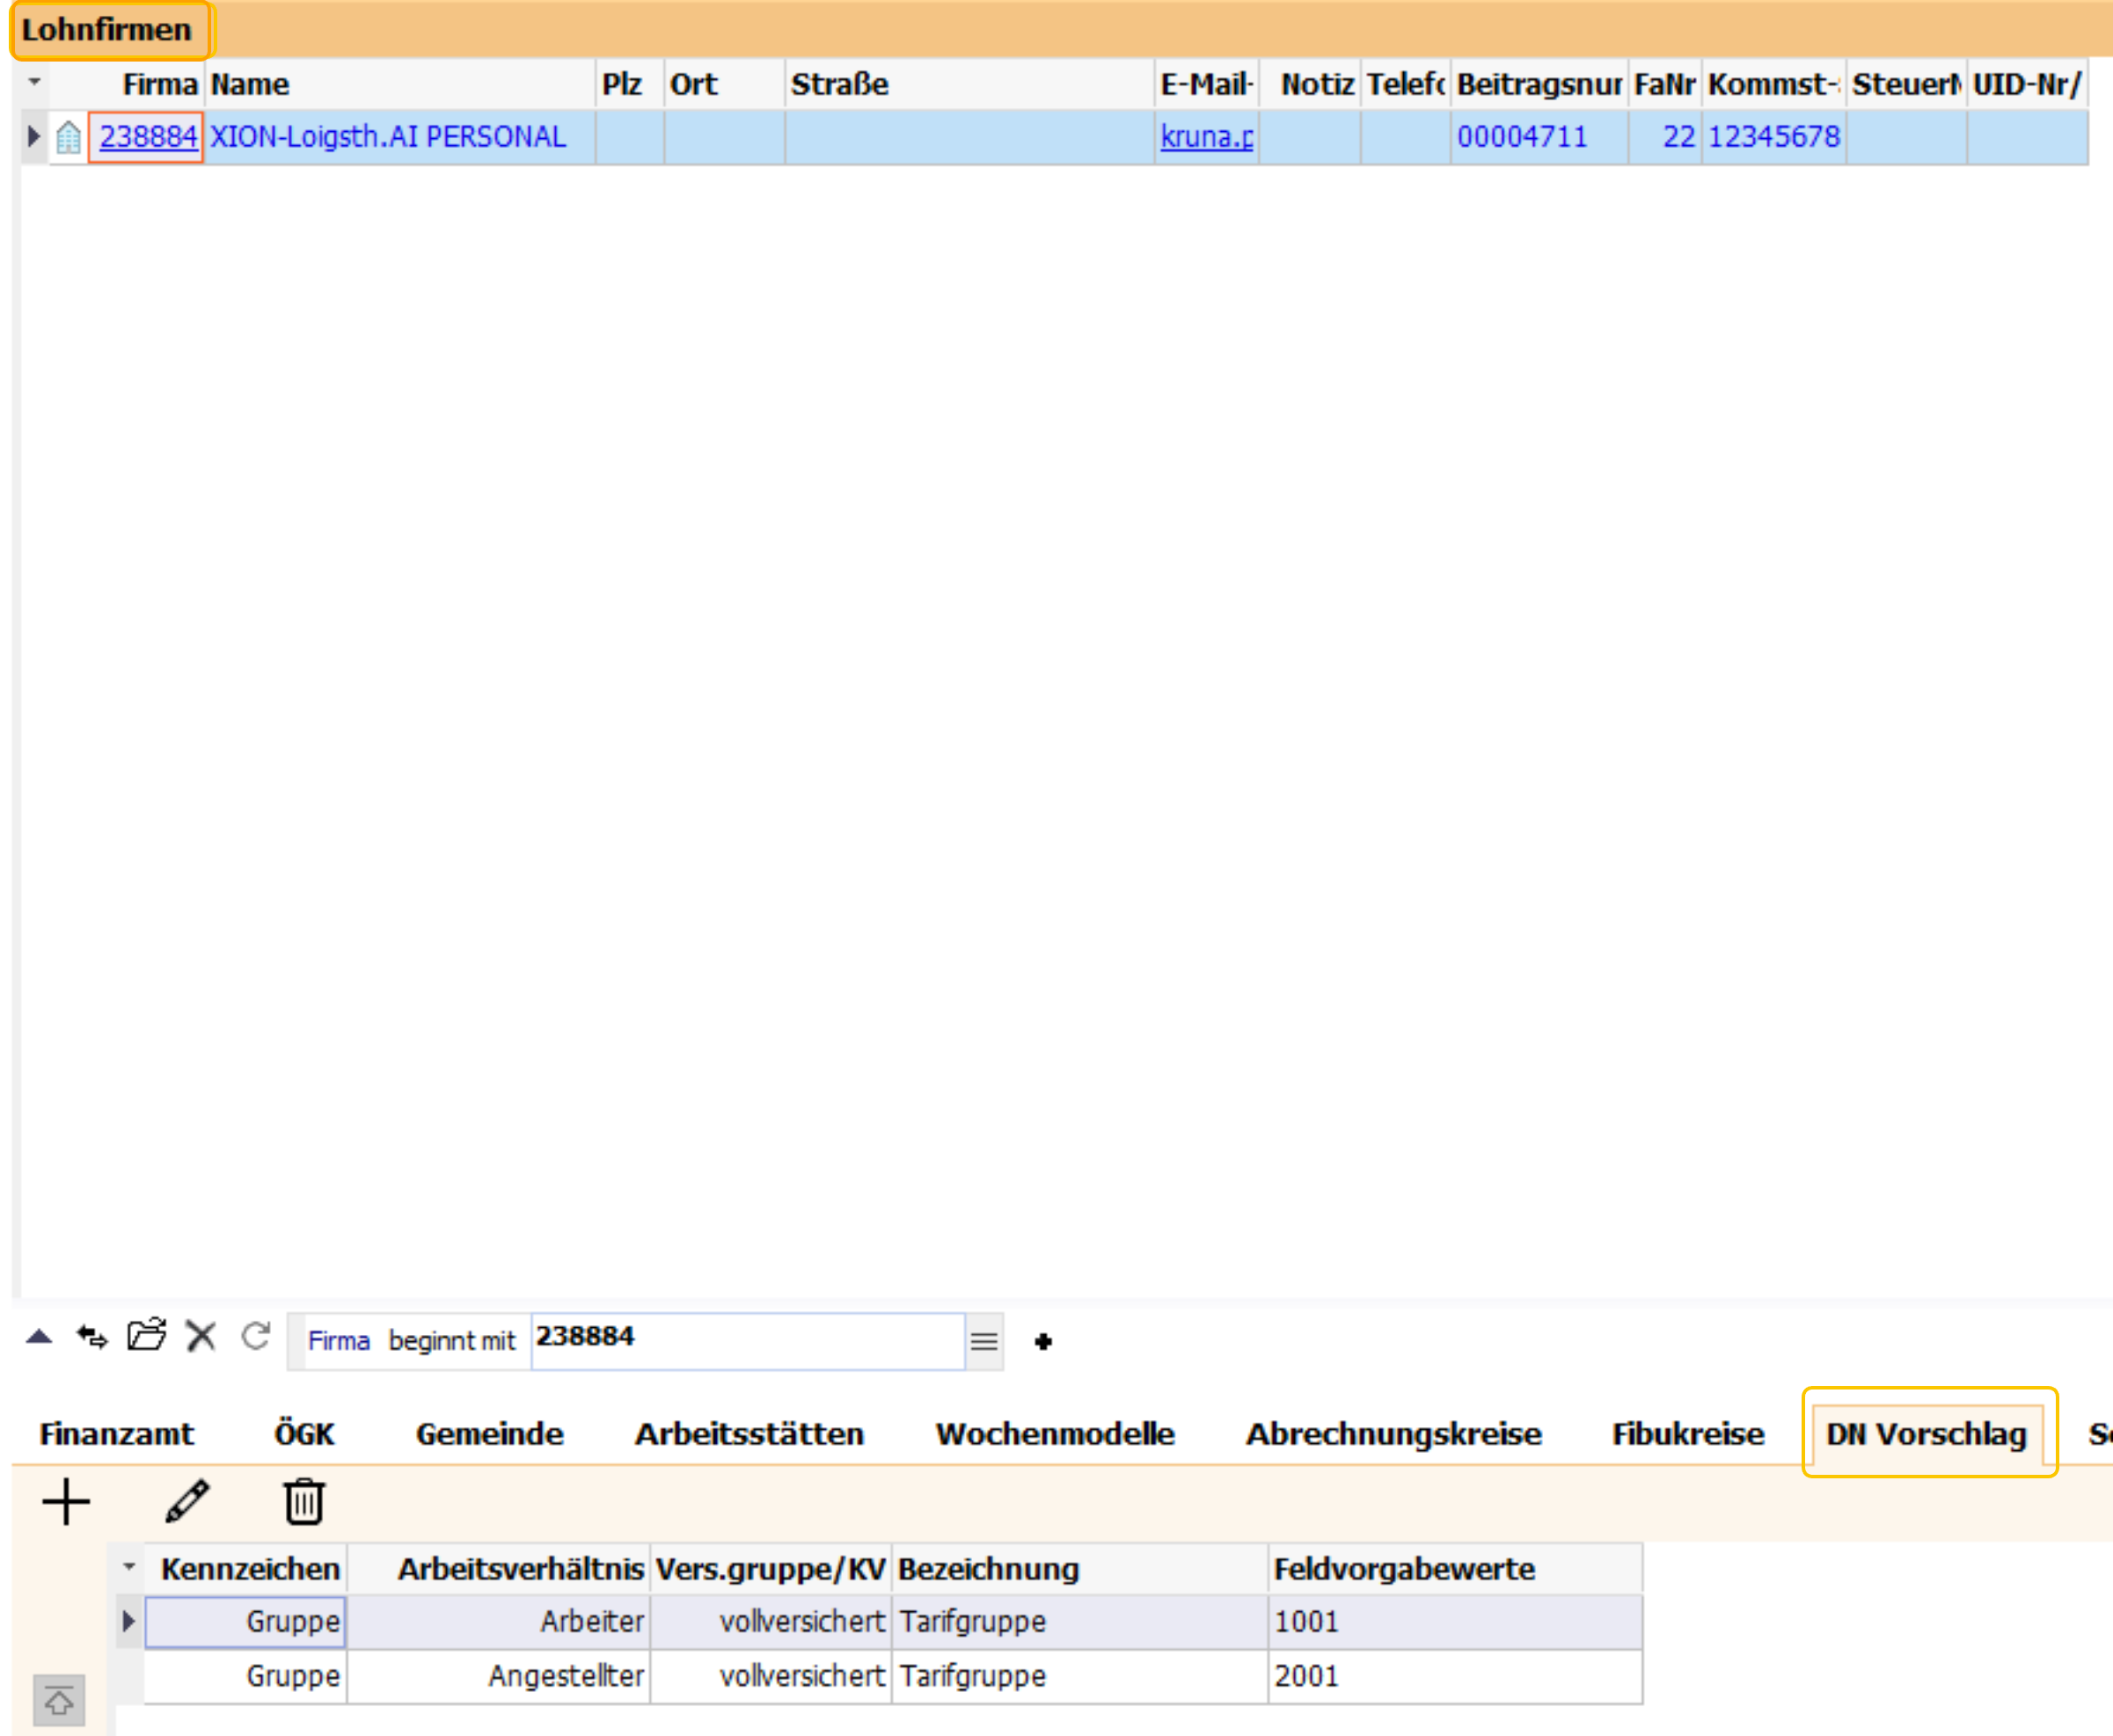The width and height of the screenshot is (2113, 1736).
Task: Click the open folder icon in filter bar
Action: pos(147,1335)
